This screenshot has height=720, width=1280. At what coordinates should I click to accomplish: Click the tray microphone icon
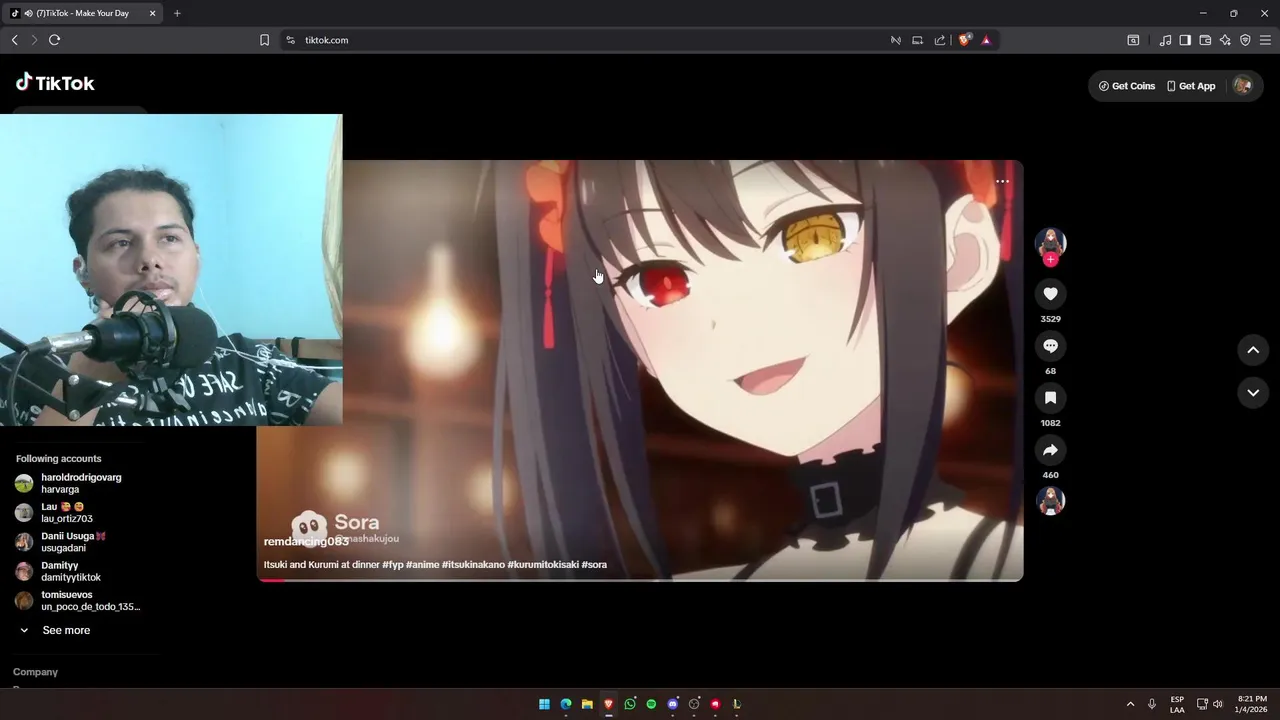[1152, 704]
